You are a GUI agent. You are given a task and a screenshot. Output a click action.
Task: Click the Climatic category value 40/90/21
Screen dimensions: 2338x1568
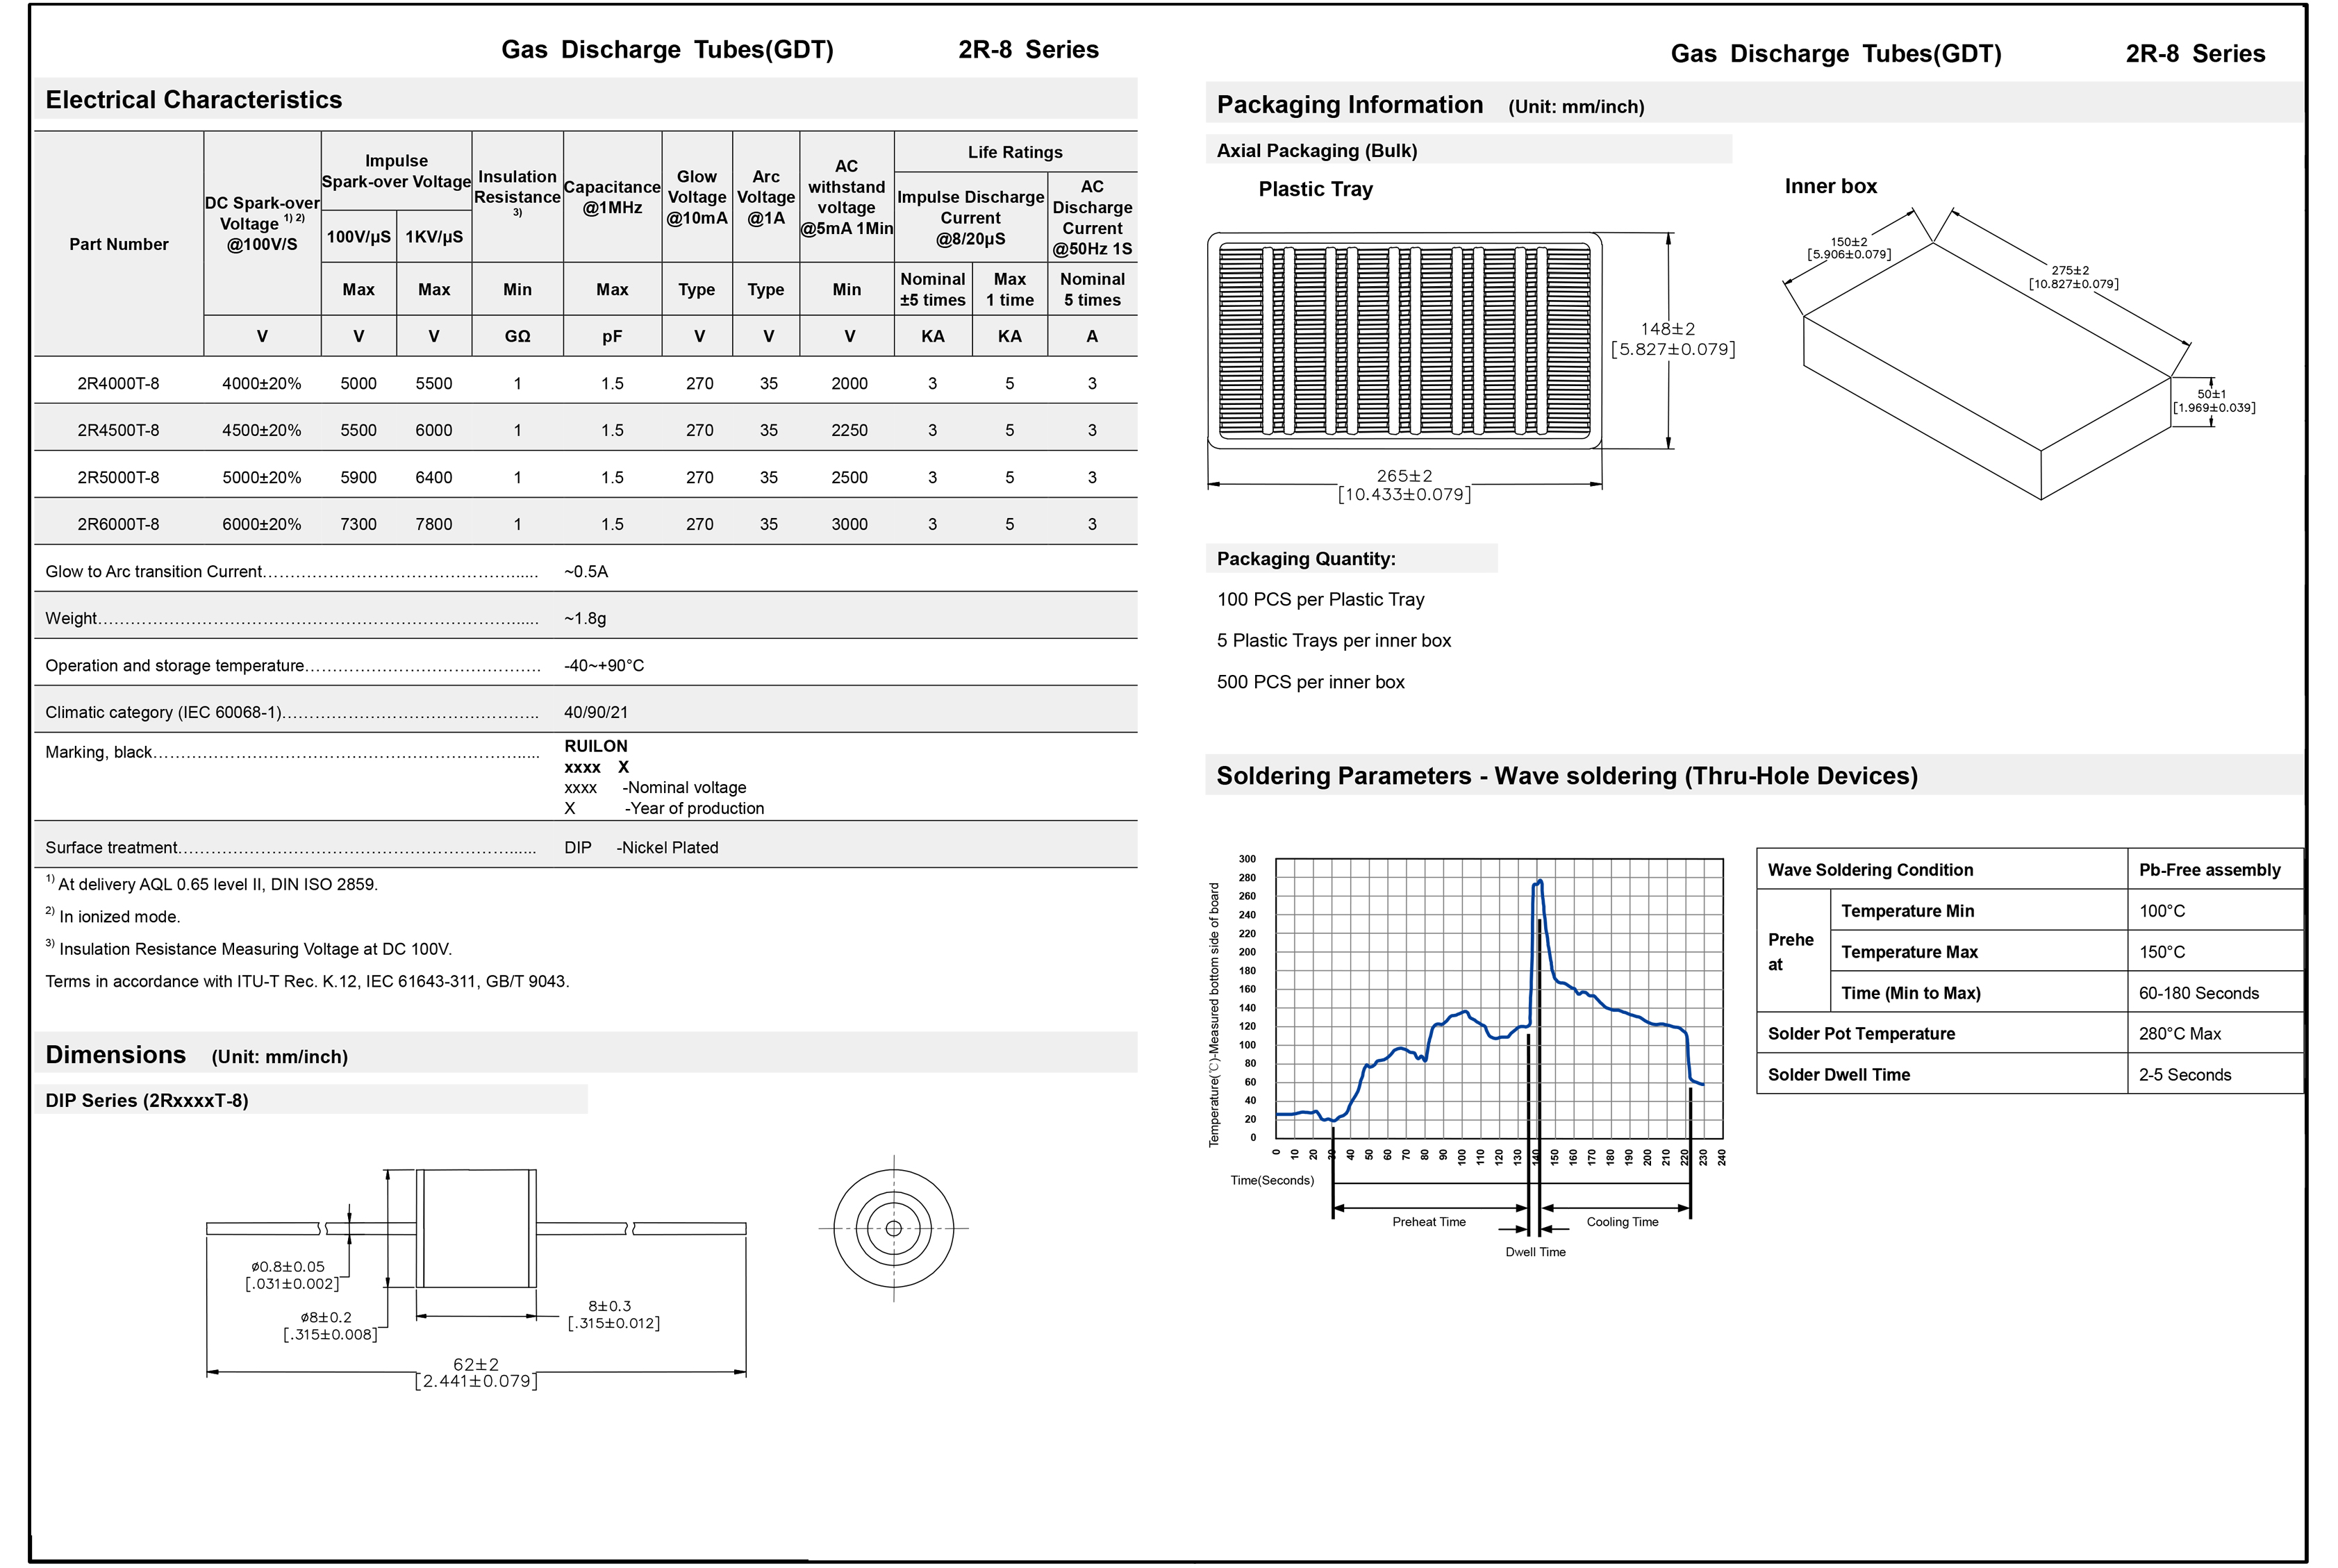point(595,712)
